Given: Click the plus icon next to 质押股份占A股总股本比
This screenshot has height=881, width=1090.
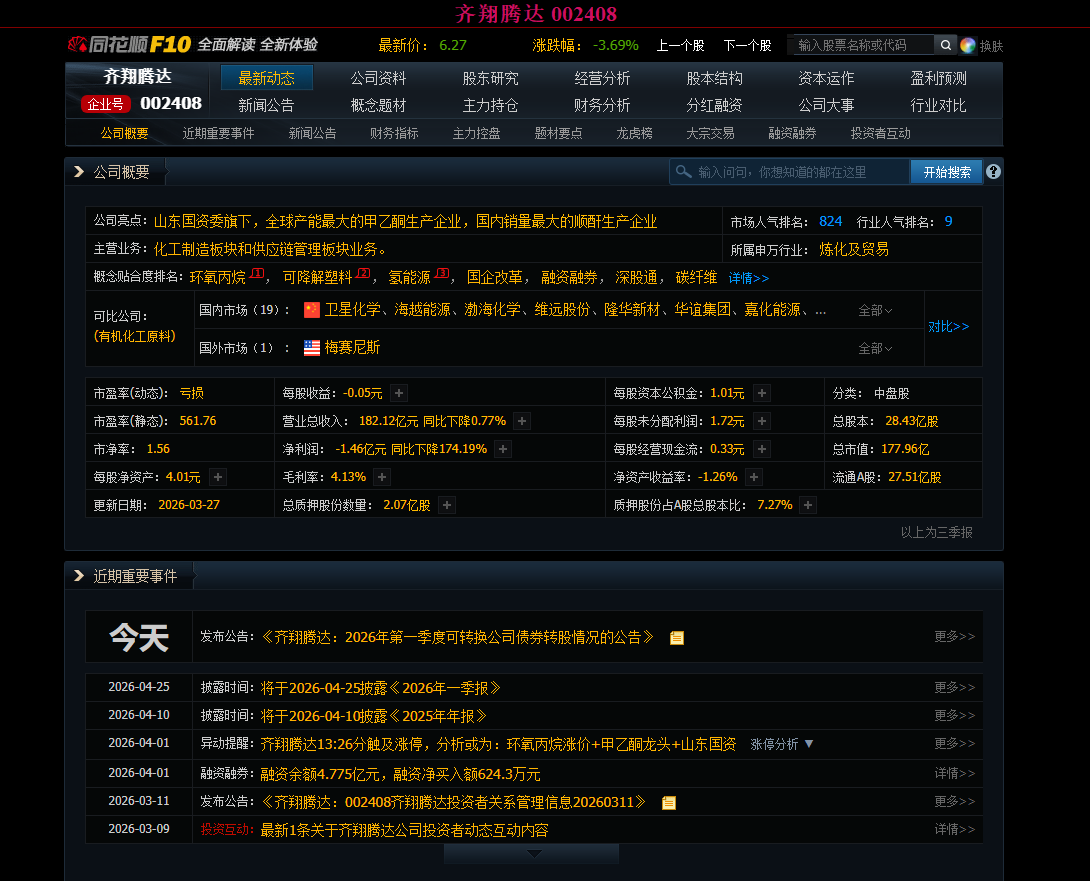Looking at the screenshot, I should [x=808, y=505].
